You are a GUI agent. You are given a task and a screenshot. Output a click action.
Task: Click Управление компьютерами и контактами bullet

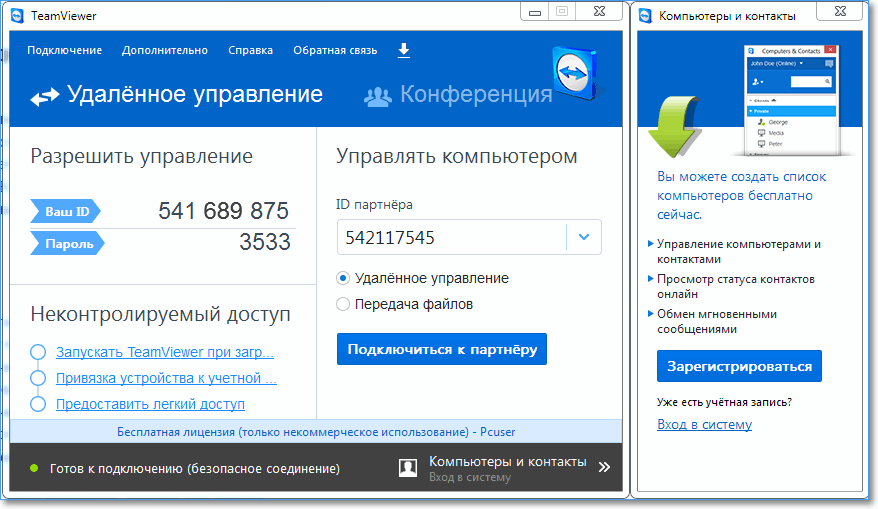click(x=739, y=251)
